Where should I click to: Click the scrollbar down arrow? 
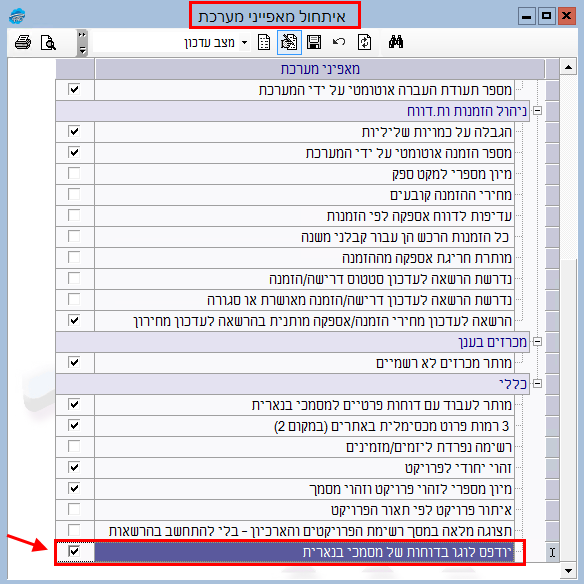pyautogui.click(x=568, y=571)
